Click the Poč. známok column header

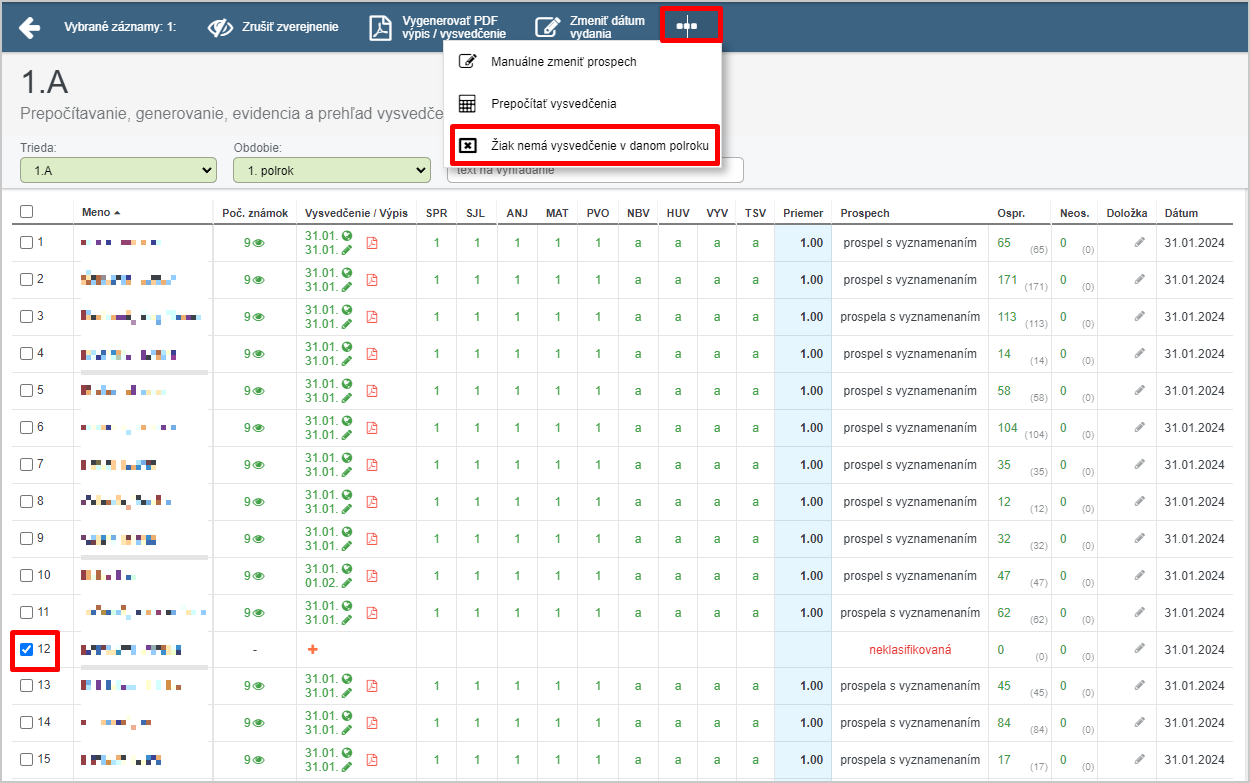click(x=255, y=213)
